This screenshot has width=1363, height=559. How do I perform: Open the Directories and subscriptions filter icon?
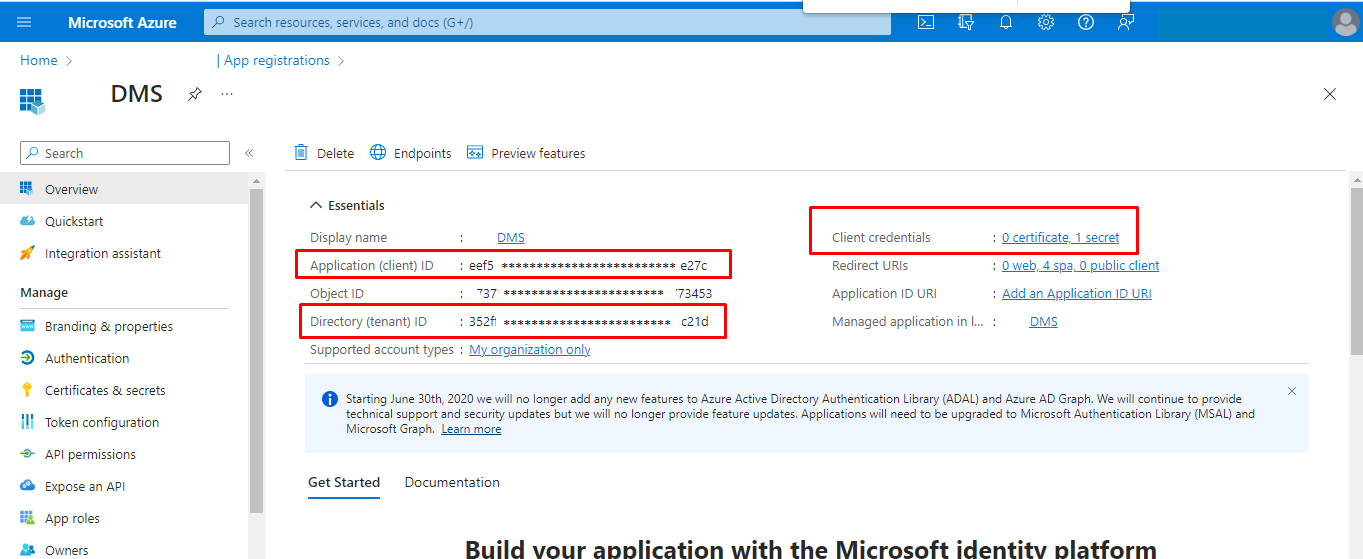click(966, 22)
